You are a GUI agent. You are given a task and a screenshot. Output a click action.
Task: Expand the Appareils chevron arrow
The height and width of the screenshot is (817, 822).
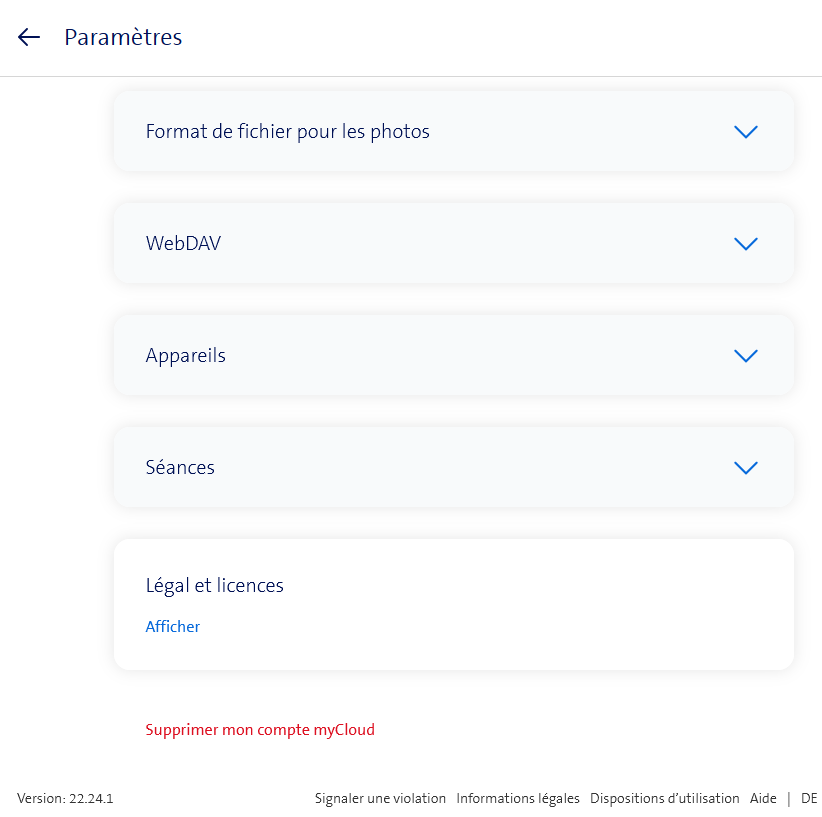746,356
